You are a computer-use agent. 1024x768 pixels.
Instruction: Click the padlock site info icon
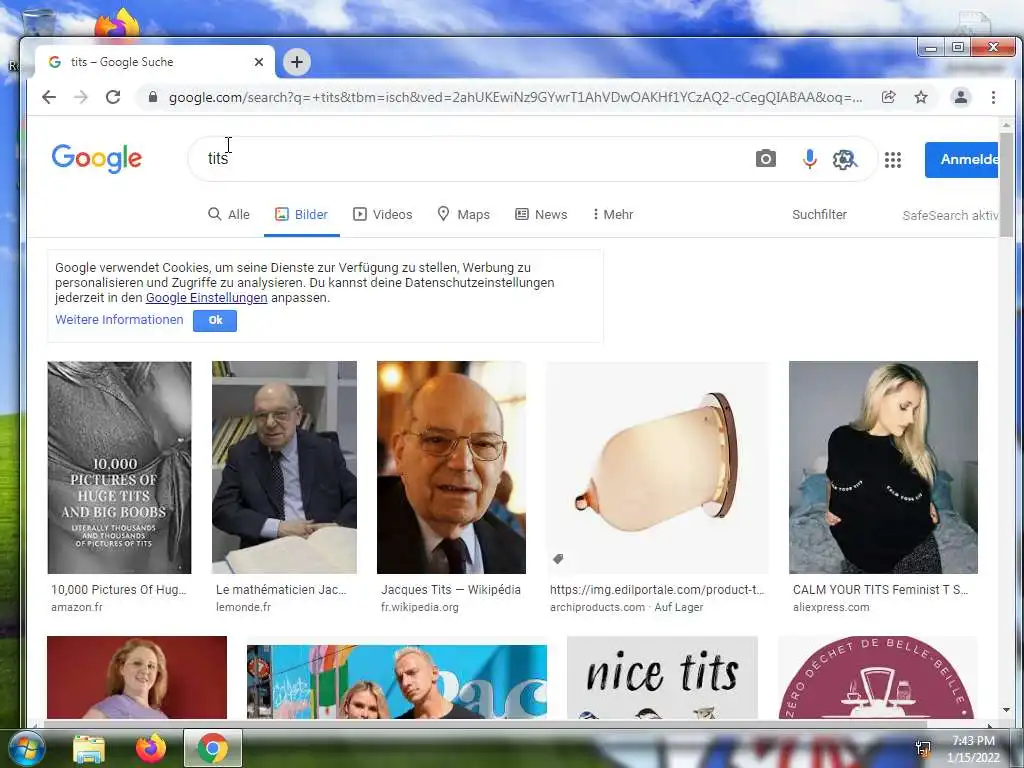coord(153,97)
